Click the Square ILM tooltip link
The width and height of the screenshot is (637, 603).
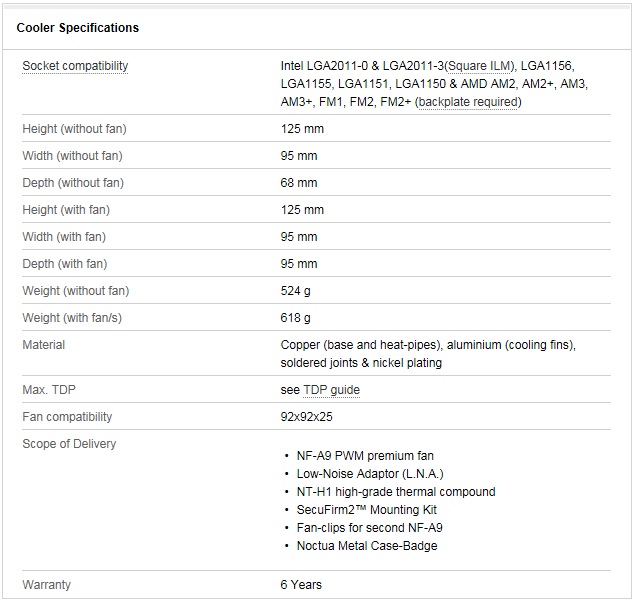pos(479,66)
